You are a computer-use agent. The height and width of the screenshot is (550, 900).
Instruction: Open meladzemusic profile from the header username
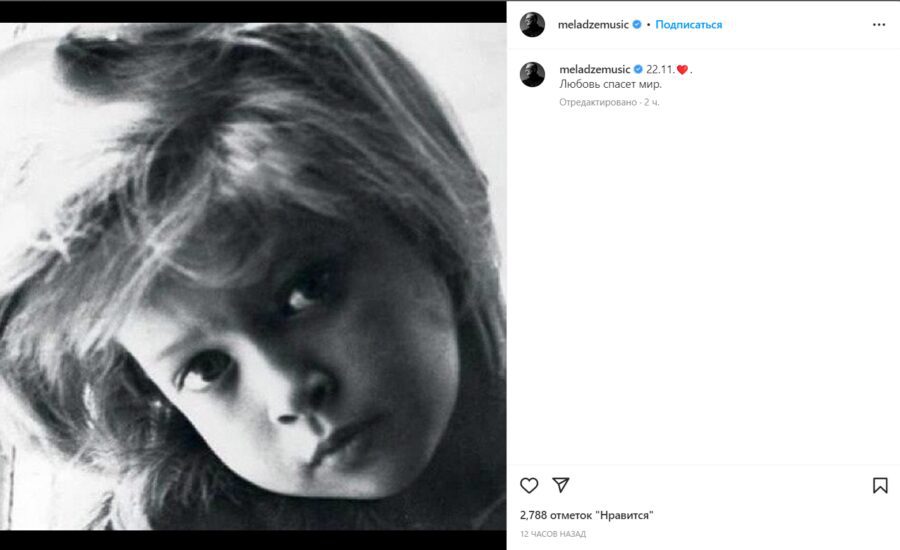click(x=594, y=24)
